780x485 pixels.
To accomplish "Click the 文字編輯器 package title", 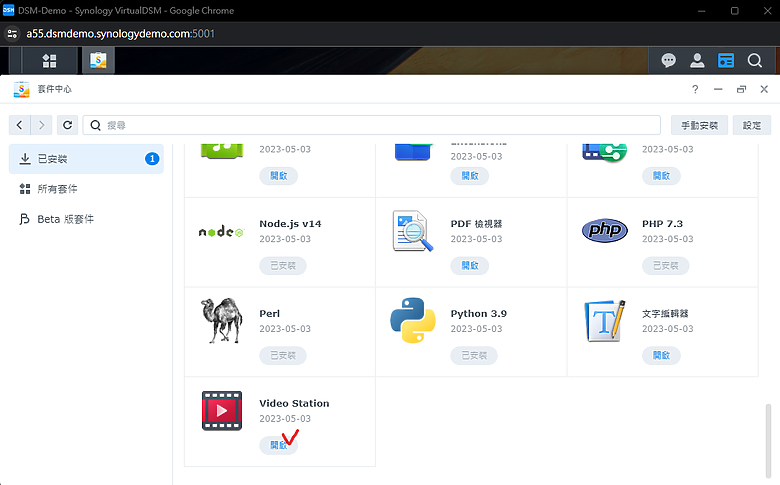I will [665, 313].
